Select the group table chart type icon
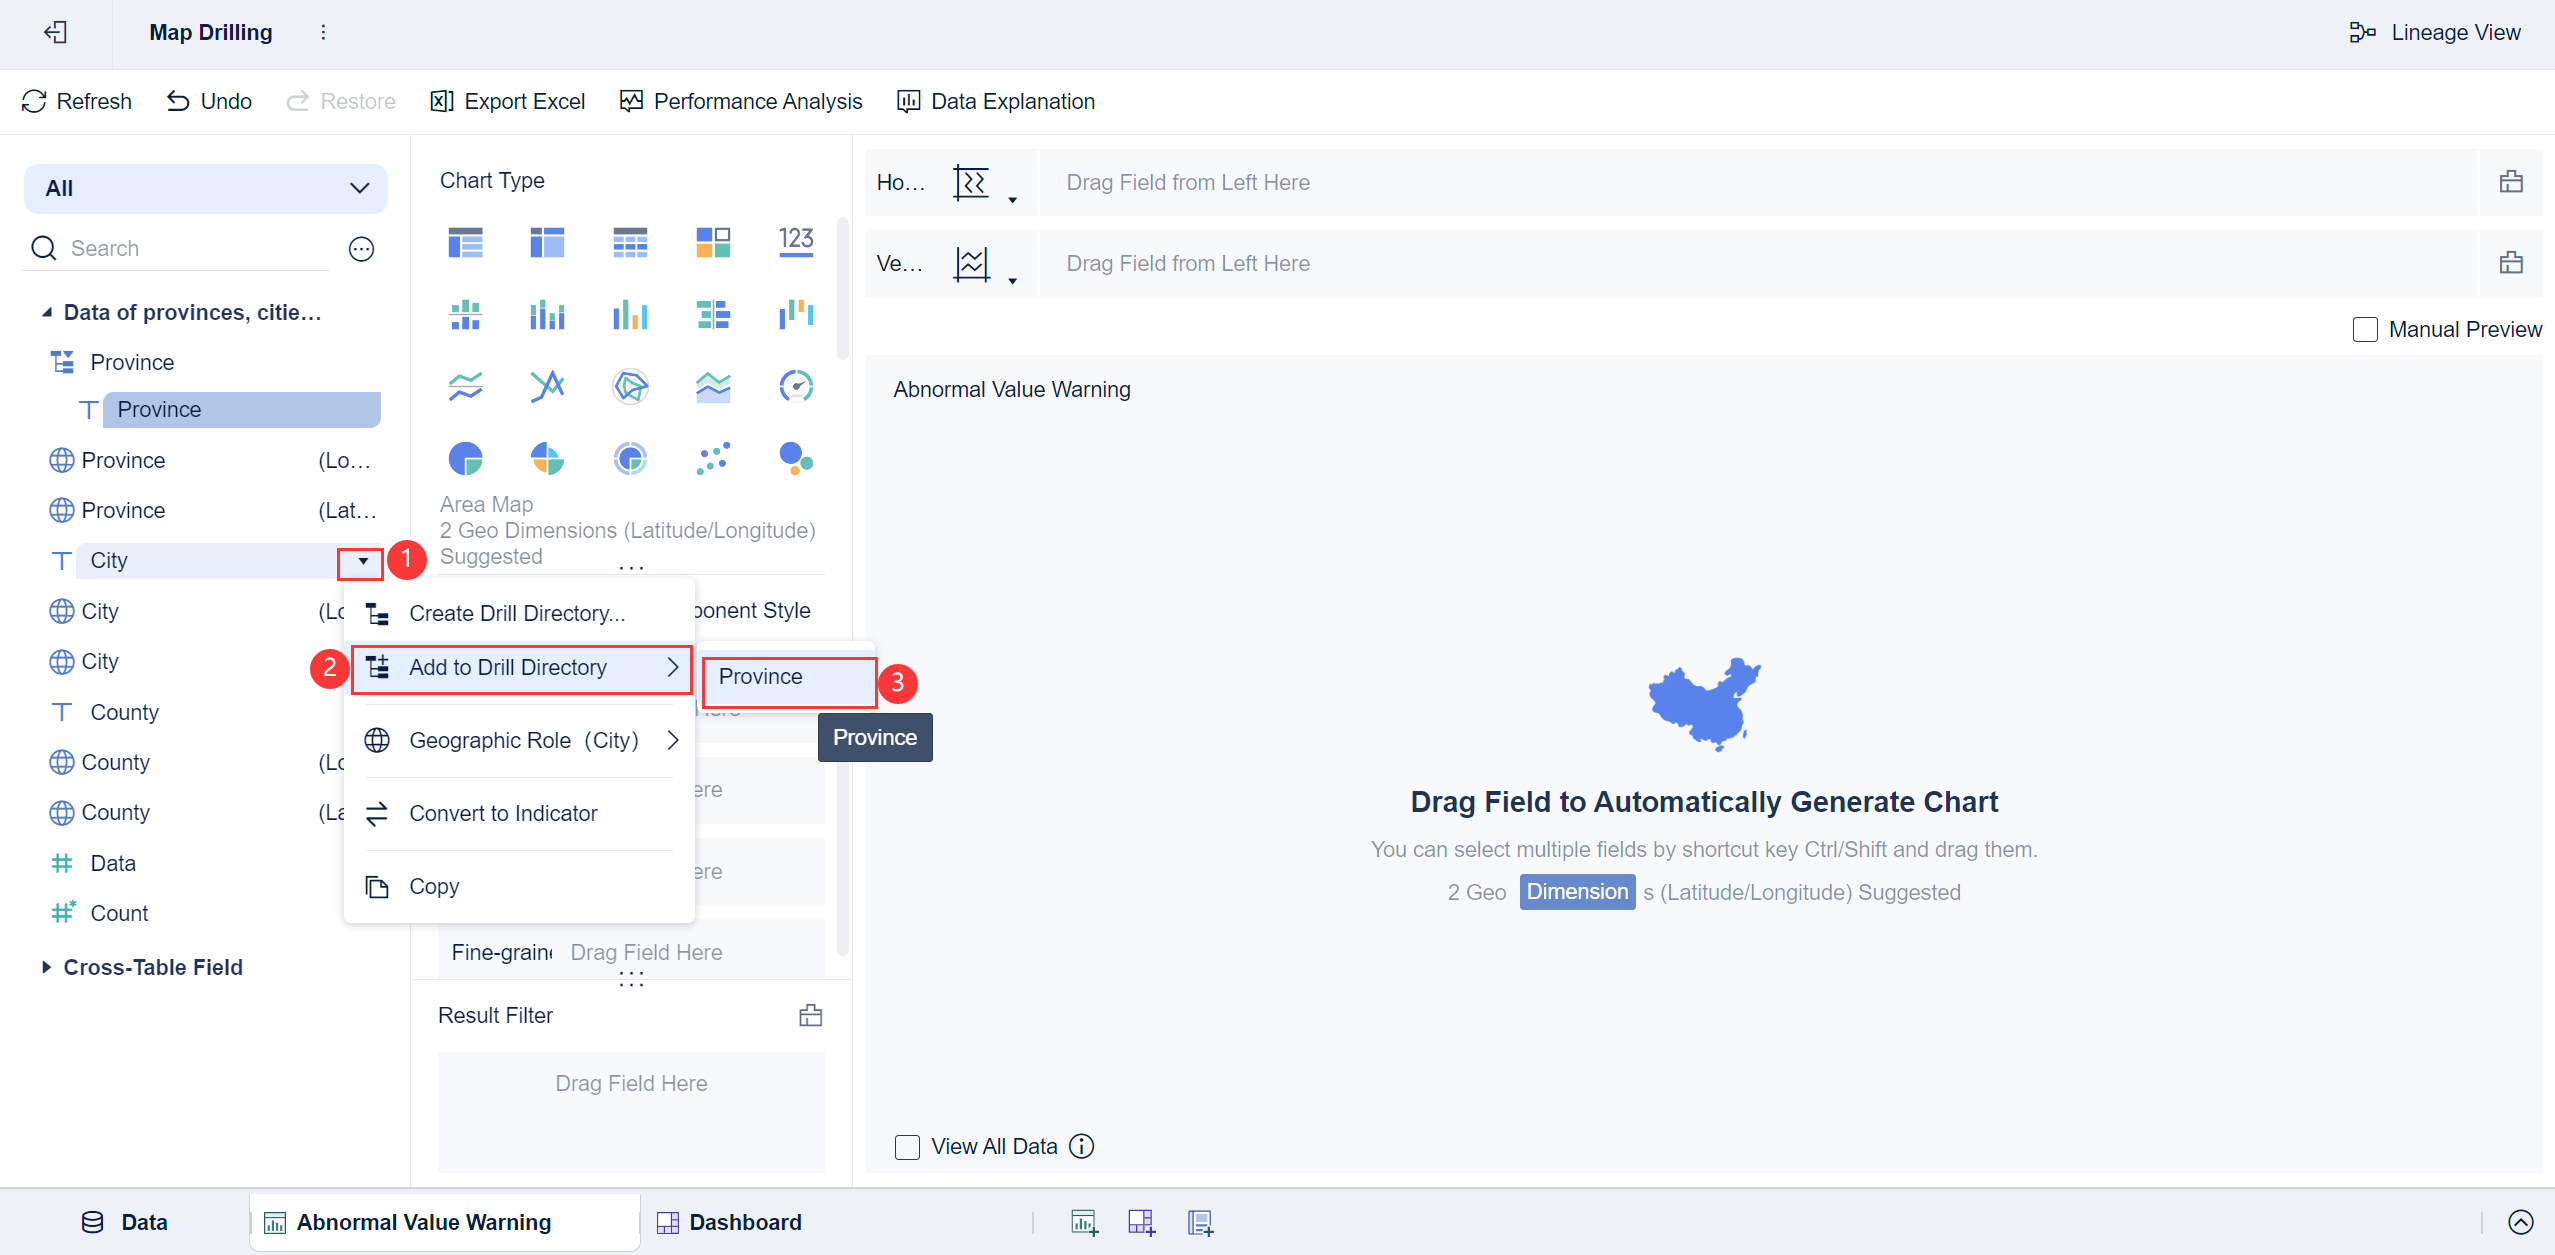Image resolution: width=2555 pixels, height=1255 pixels. coord(466,241)
